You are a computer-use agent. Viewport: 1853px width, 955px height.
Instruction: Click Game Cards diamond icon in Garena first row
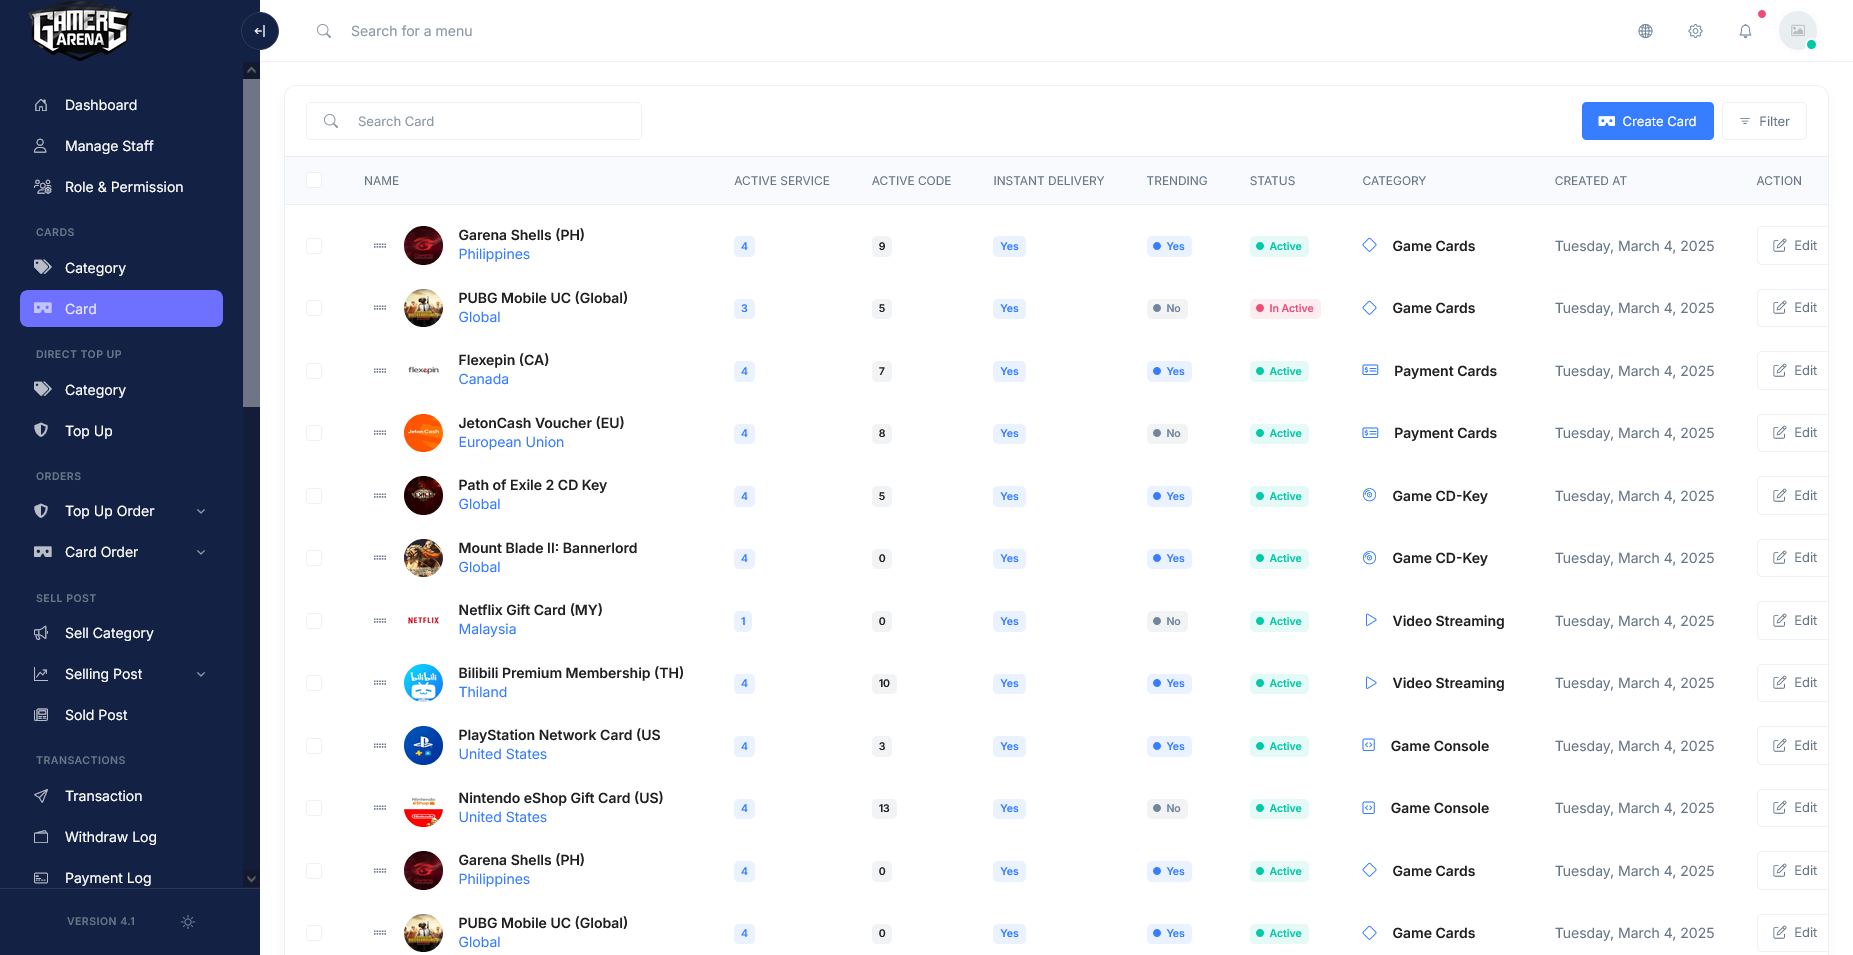click(1370, 245)
